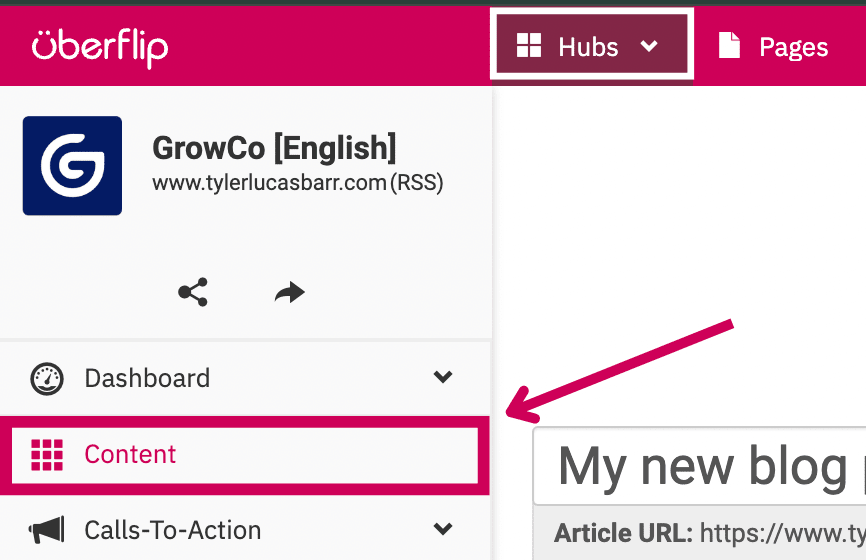Expand the Dashboard chevron
Viewport: 866px width, 560px height.
click(443, 377)
